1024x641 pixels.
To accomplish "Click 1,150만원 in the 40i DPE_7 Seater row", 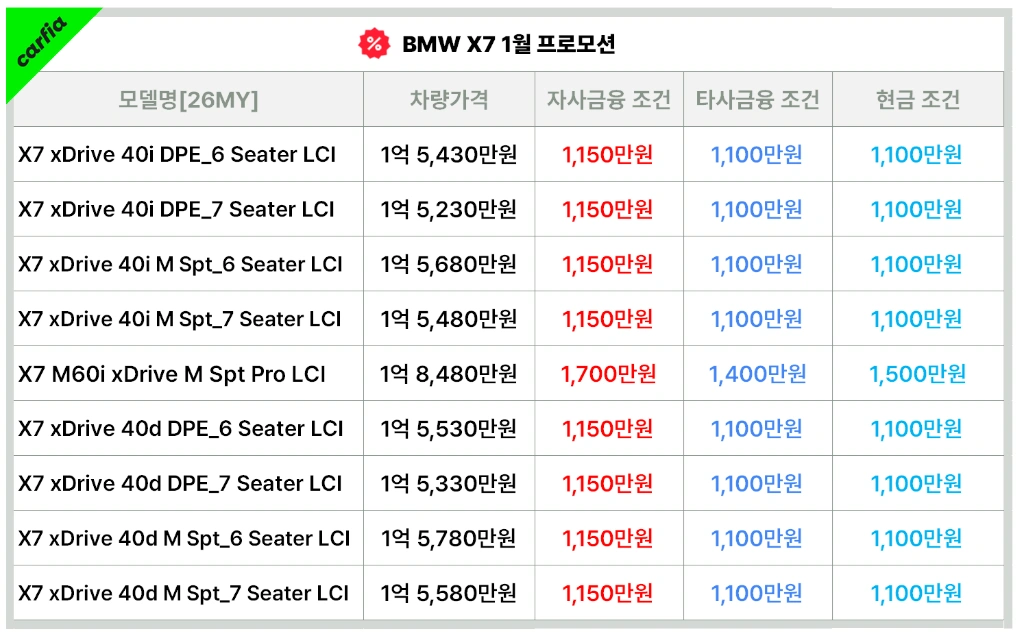I will 608,210.
